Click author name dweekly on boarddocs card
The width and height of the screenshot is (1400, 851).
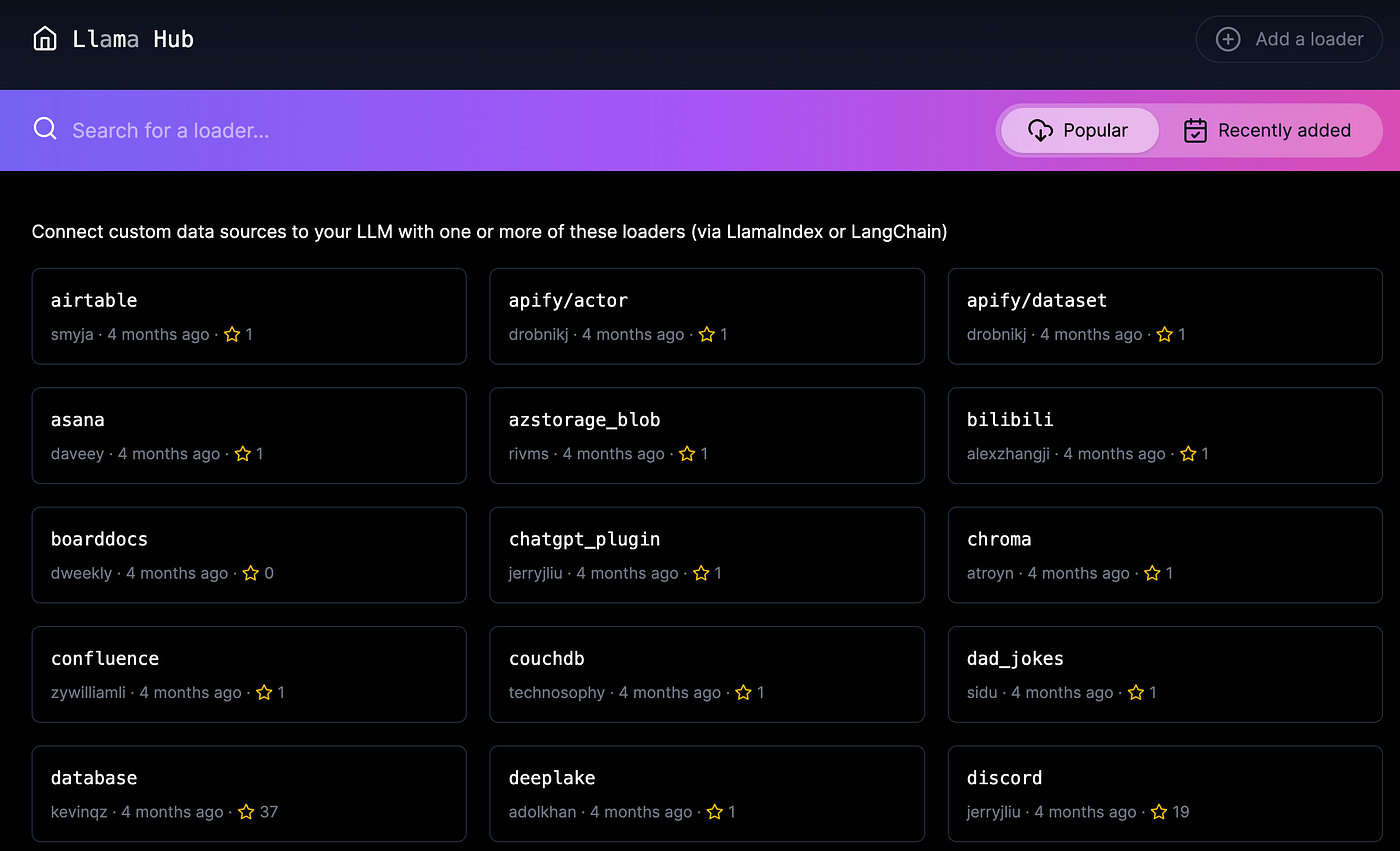pos(81,573)
